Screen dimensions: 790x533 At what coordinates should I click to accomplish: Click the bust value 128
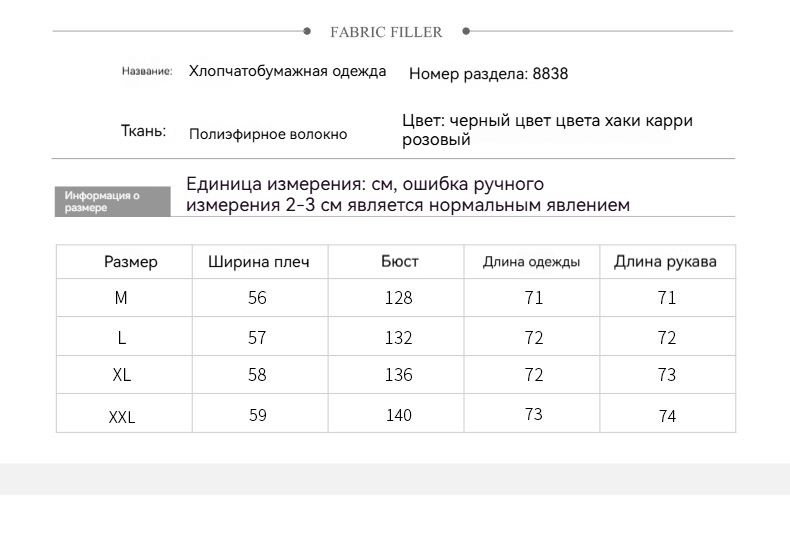399,298
